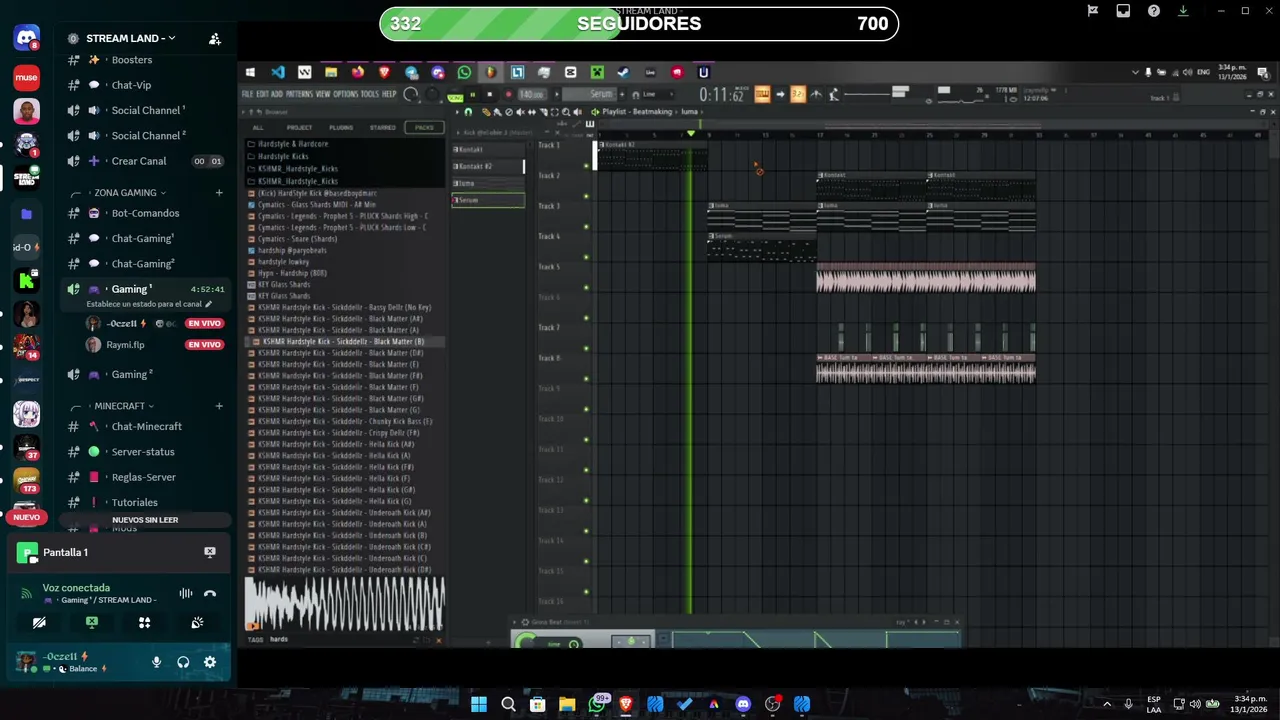Click the FL Studio record button

click(508, 94)
